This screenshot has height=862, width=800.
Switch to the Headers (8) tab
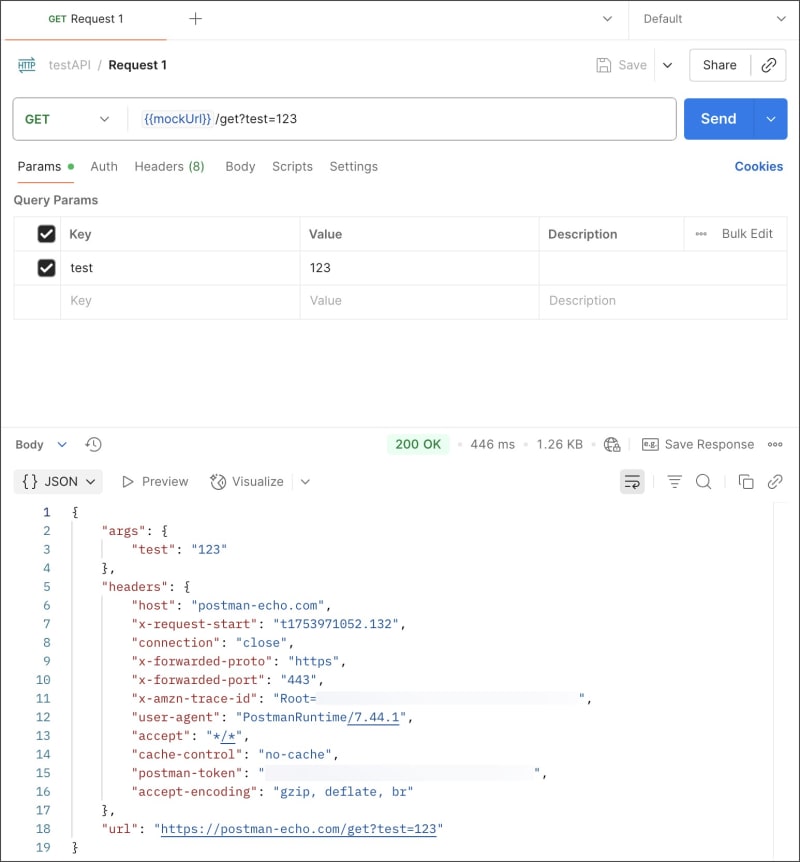[169, 167]
